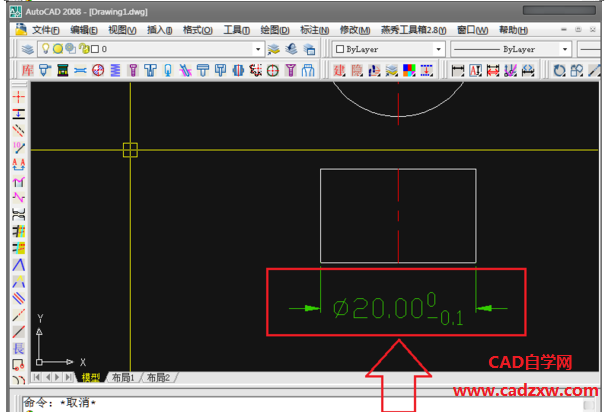The height and width of the screenshot is (414, 607).
Task: Open the Layer States Manager icon
Action: (309, 49)
